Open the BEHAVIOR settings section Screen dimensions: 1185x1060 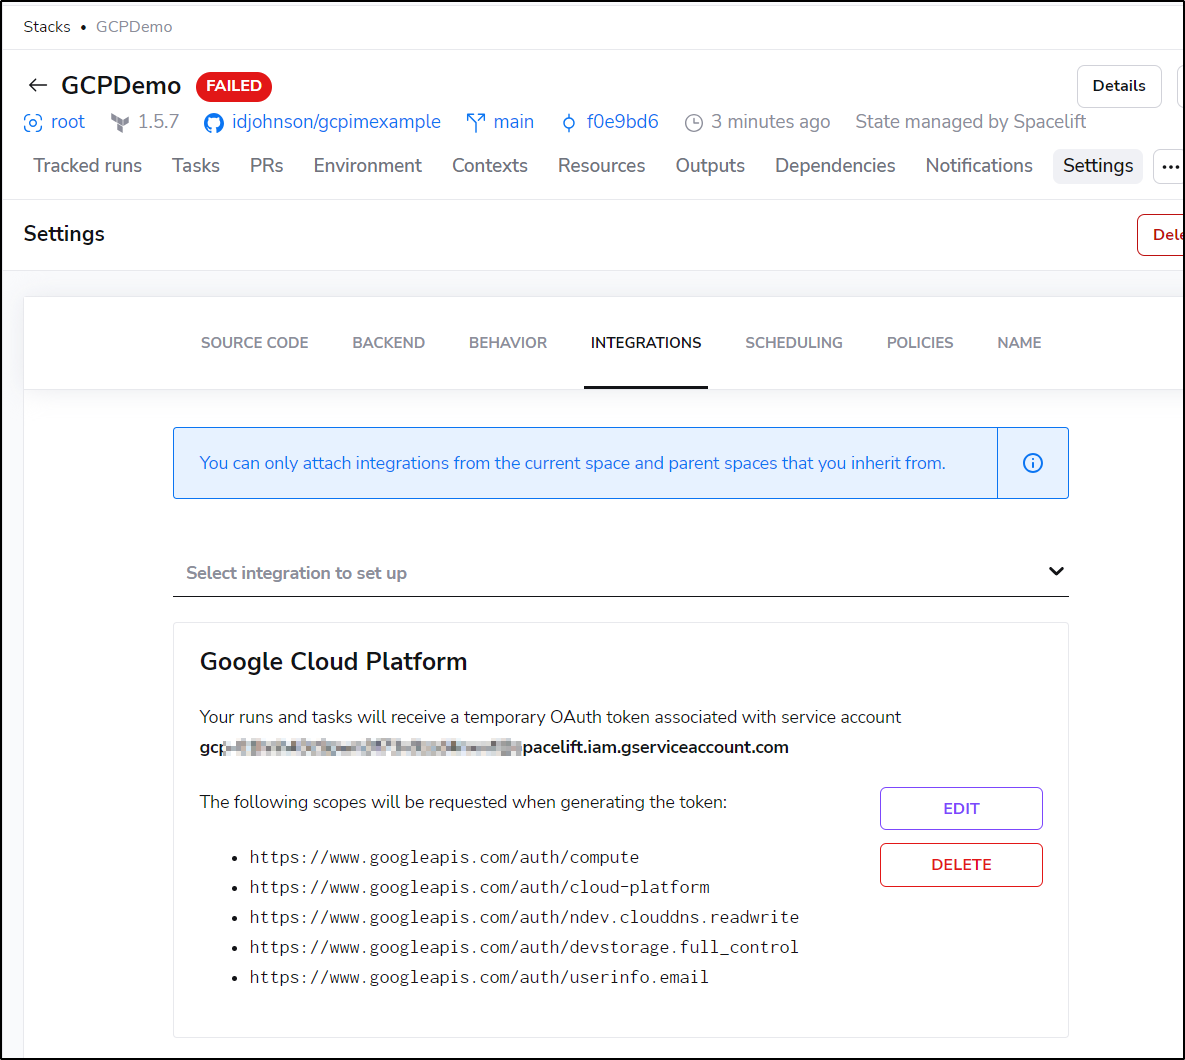coord(508,343)
